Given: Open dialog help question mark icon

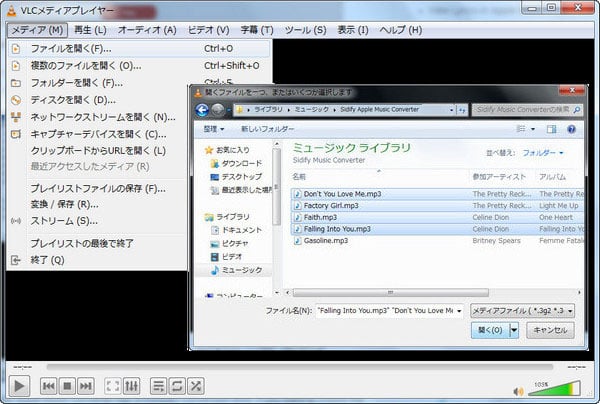Looking at the screenshot, I should 571,129.
